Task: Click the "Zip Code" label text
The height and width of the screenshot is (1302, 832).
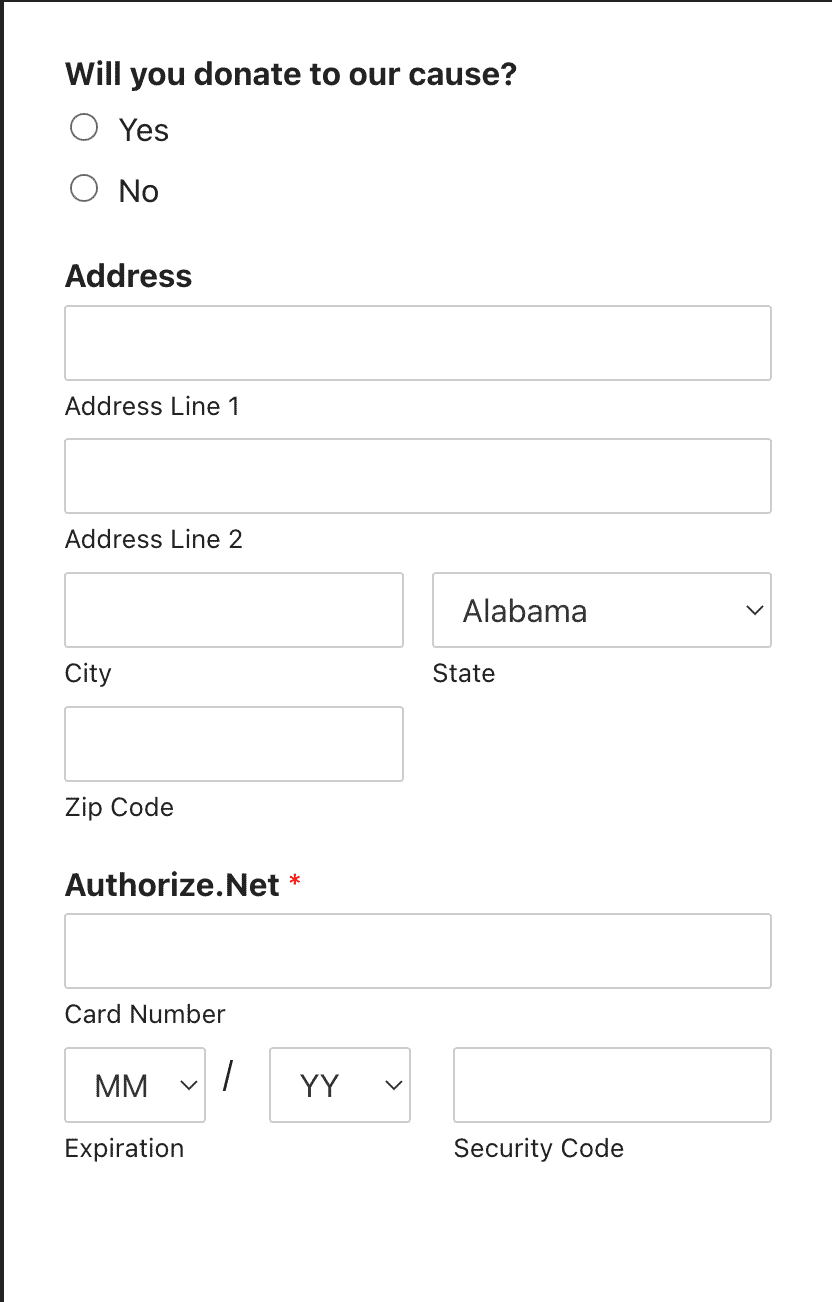Action: click(119, 807)
